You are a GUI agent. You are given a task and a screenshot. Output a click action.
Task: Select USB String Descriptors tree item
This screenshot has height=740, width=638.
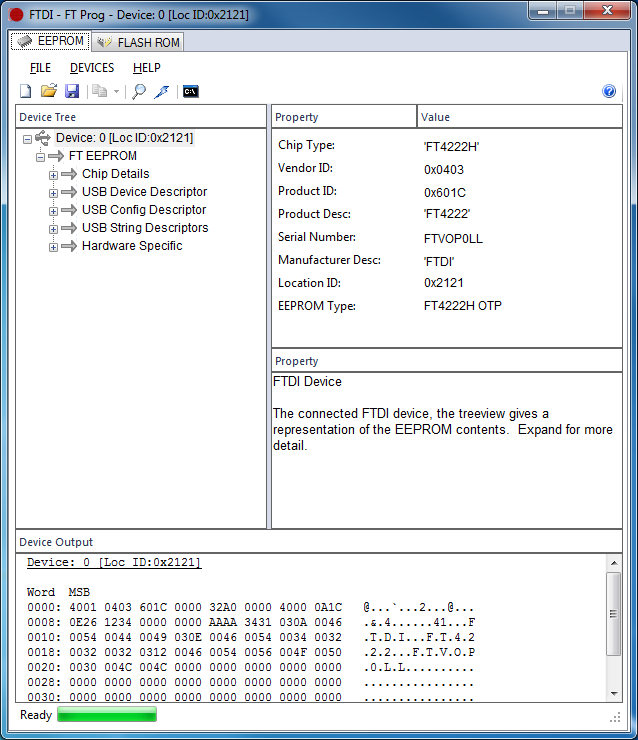tap(145, 227)
